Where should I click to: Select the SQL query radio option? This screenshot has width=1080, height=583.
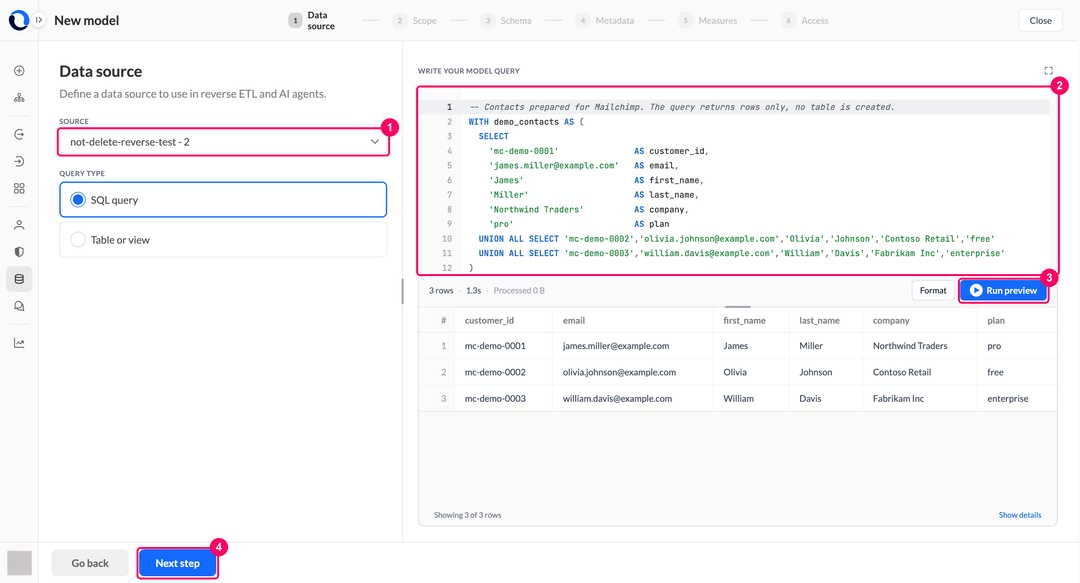coord(223,200)
